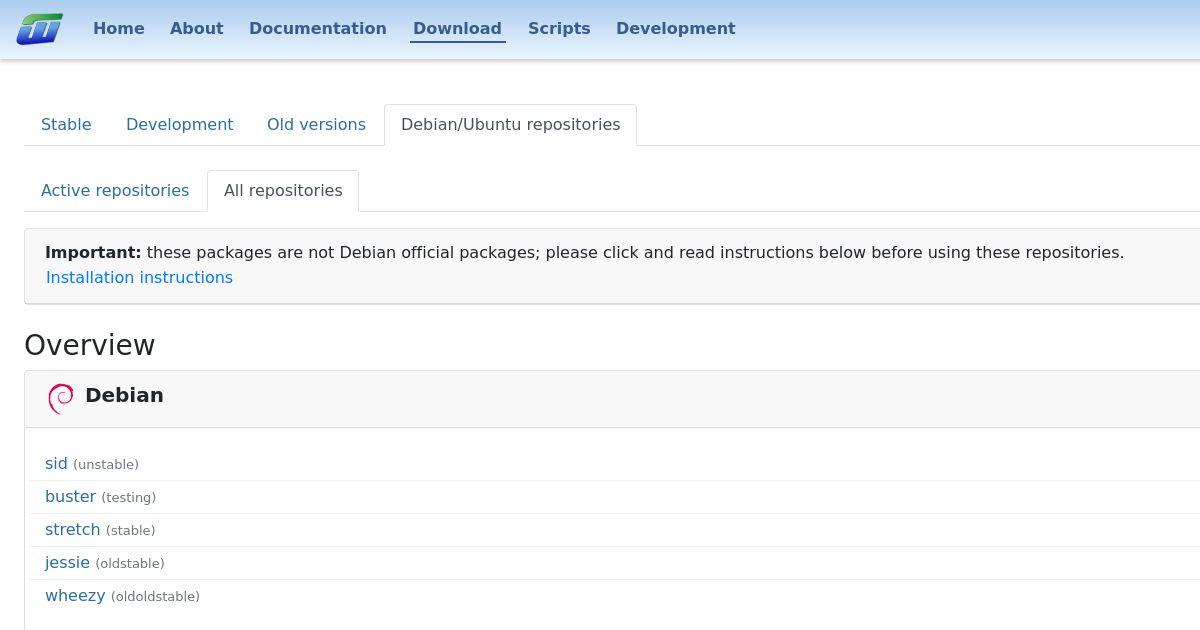Click the 'Important:' bold notice text
1200x630 pixels.
pos(93,253)
